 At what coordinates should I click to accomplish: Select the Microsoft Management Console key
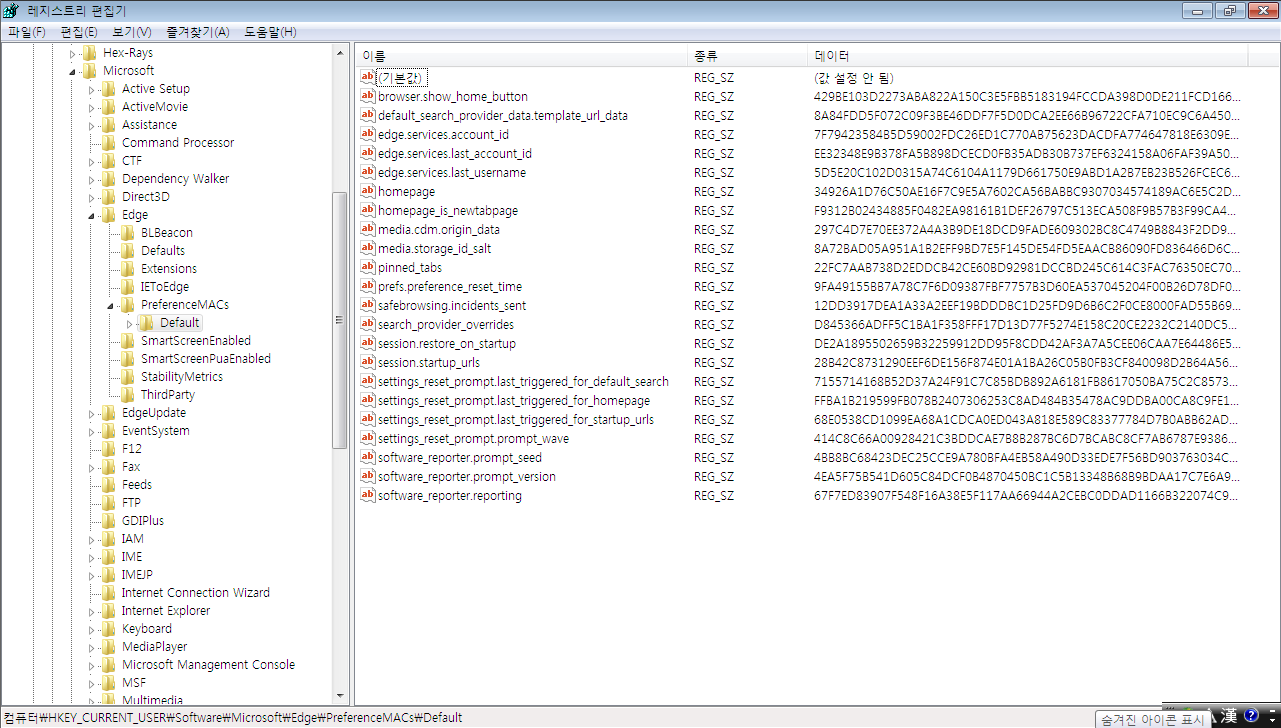[x=208, y=665]
